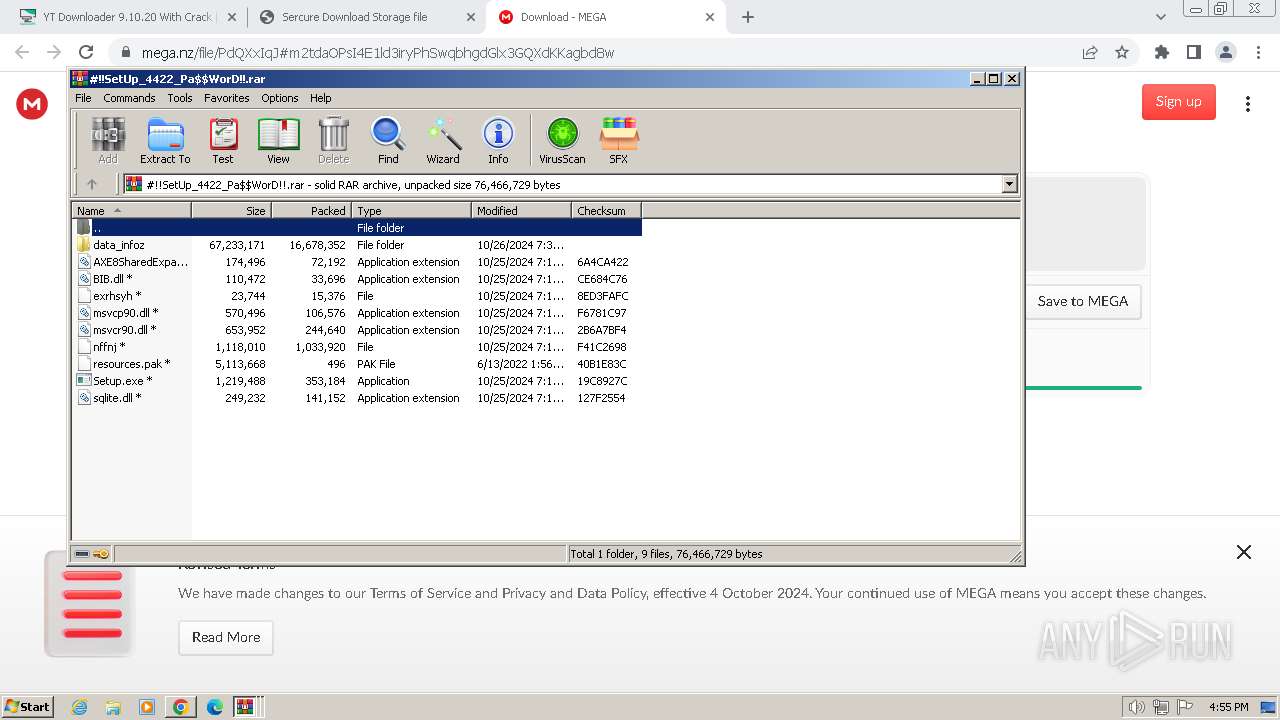Run the Test archive tool

[x=223, y=140]
